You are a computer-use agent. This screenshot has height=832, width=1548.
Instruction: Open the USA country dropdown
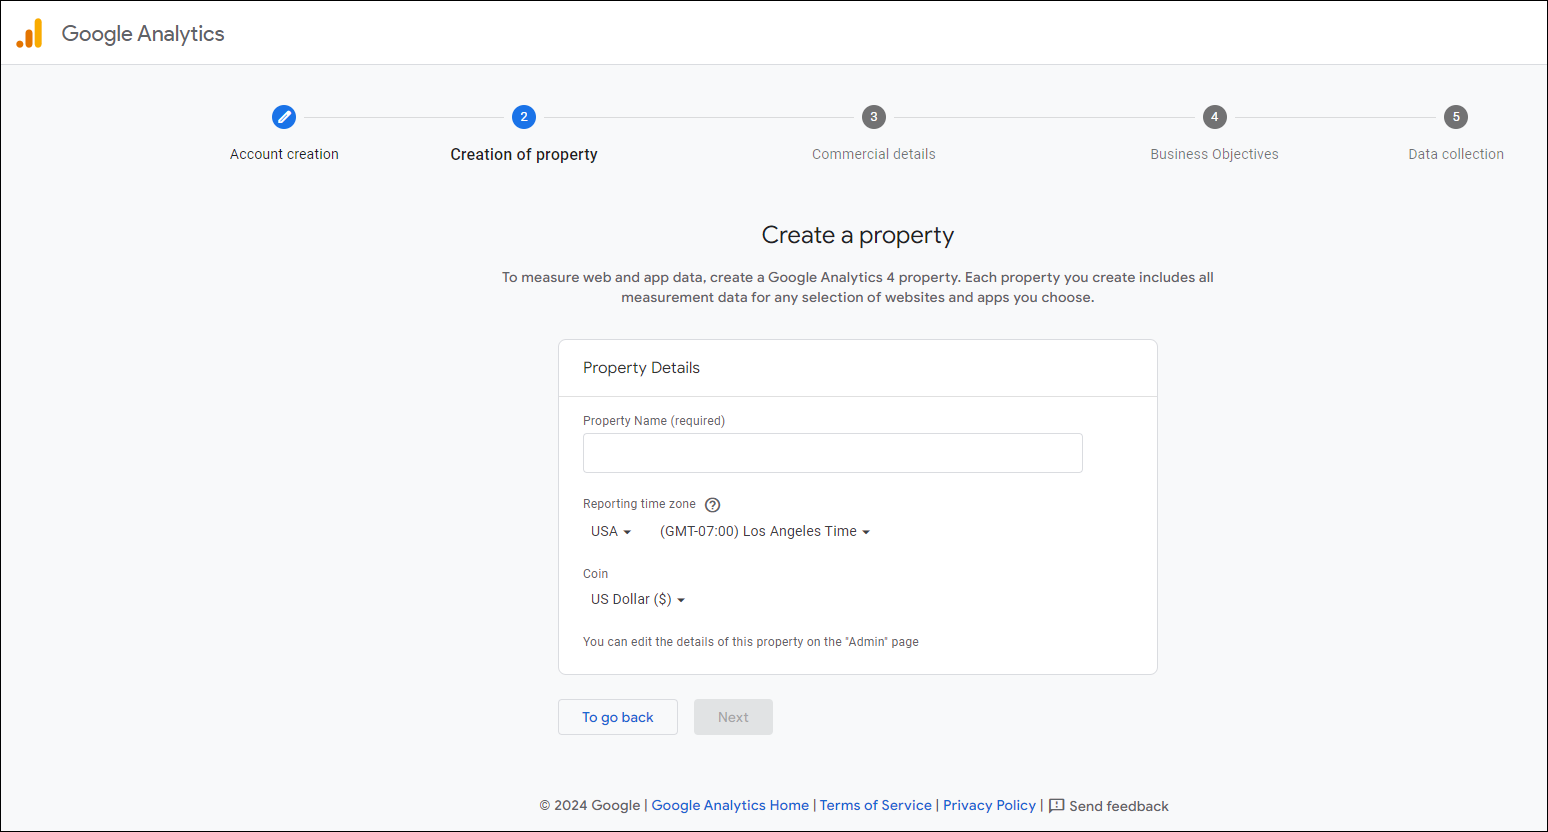(x=611, y=532)
